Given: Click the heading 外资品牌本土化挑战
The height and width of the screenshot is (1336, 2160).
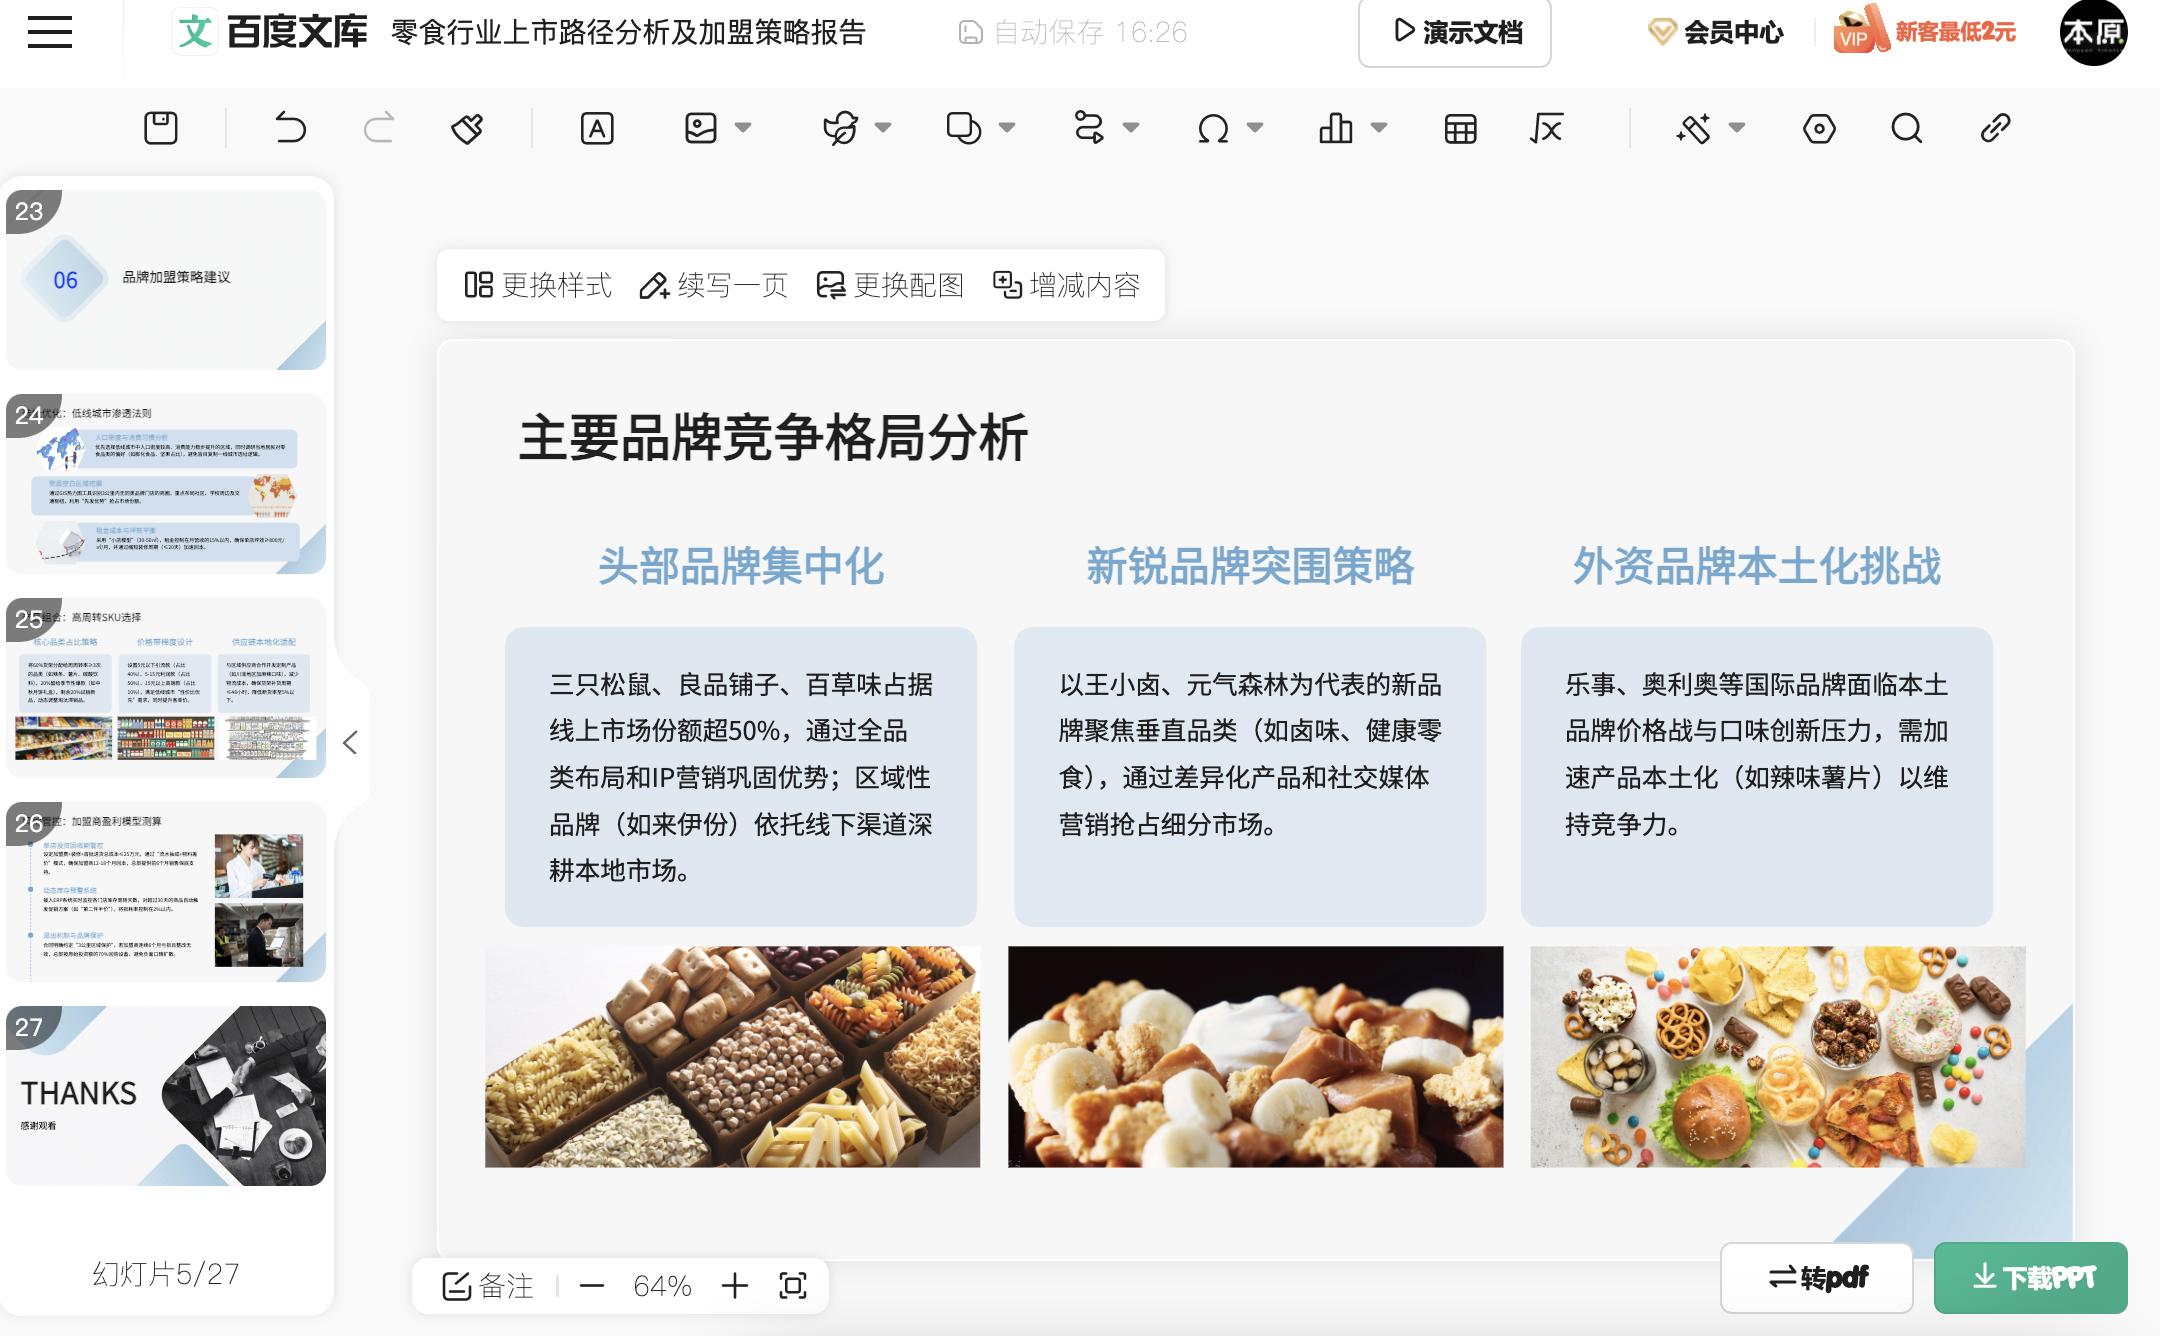Looking at the screenshot, I should pyautogui.click(x=1757, y=566).
